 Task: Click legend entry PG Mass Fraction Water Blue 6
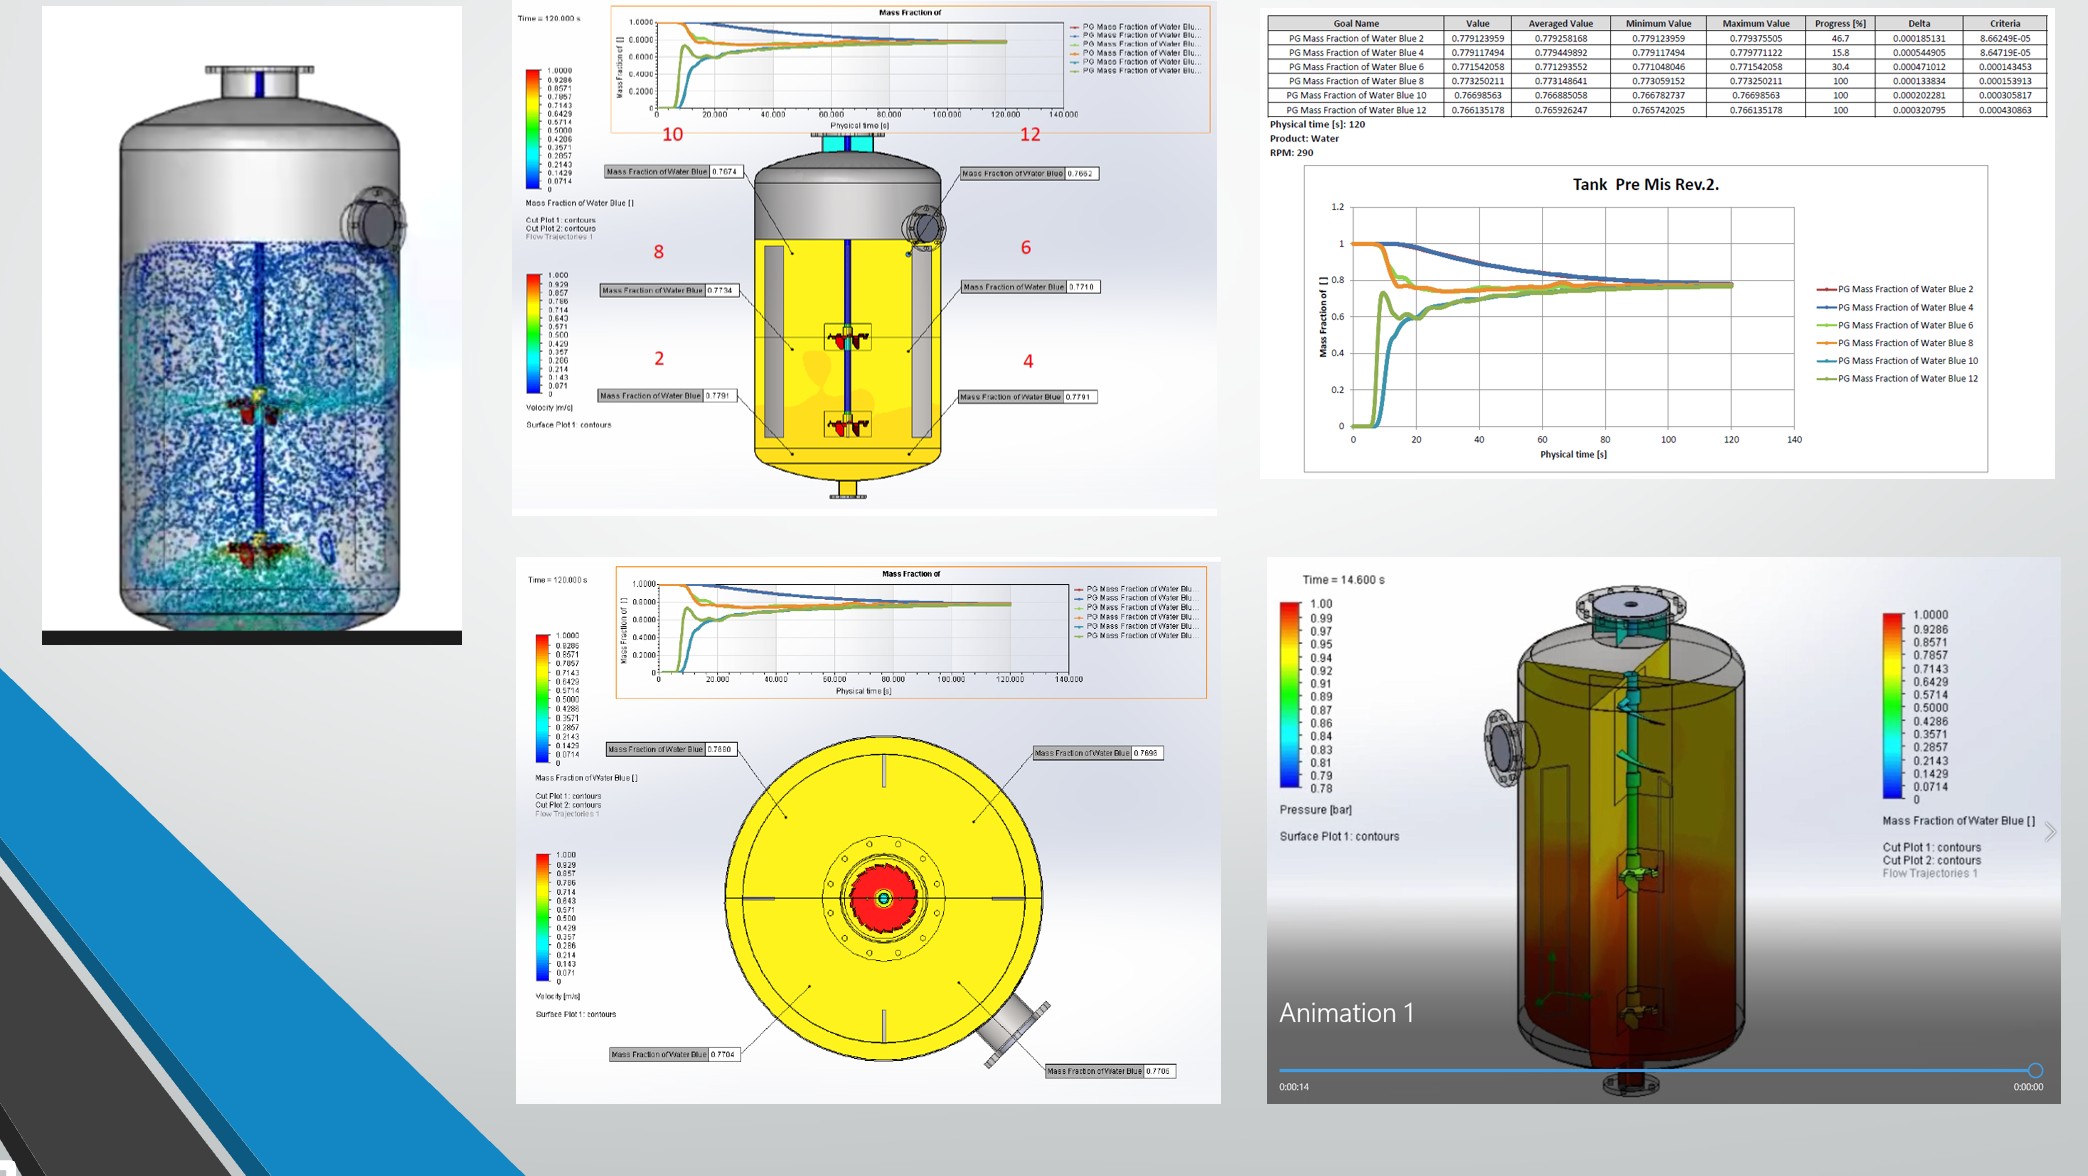click(x=1904, y=325)
